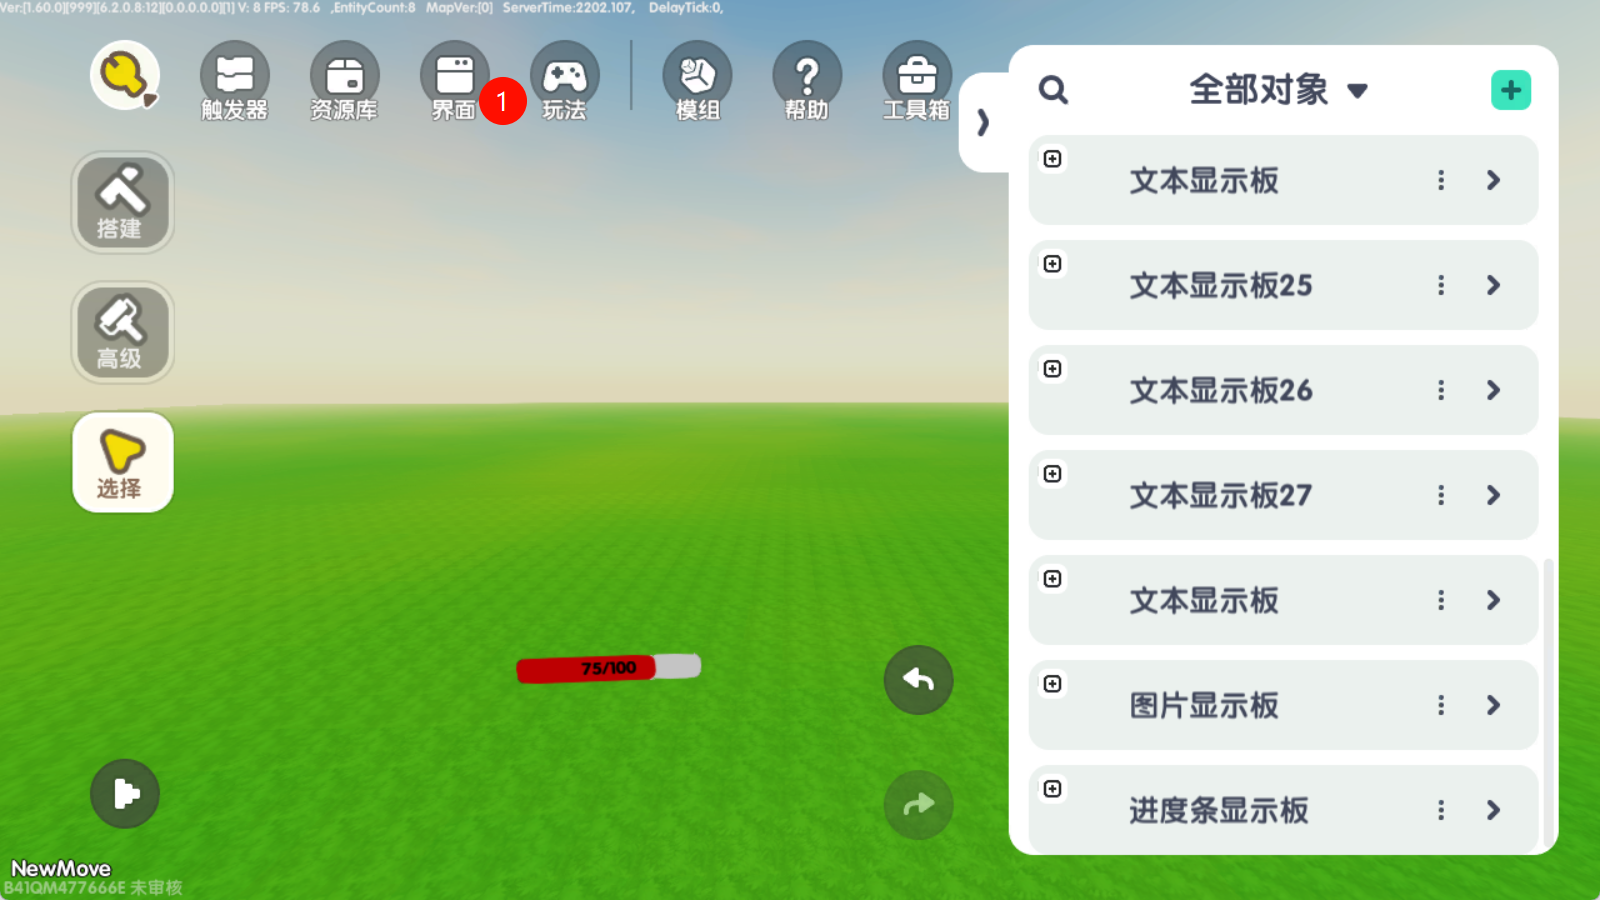Select the 文本显示板25 row label
The width and height of the screenshot is (1600, 900).
[1221, 286]
